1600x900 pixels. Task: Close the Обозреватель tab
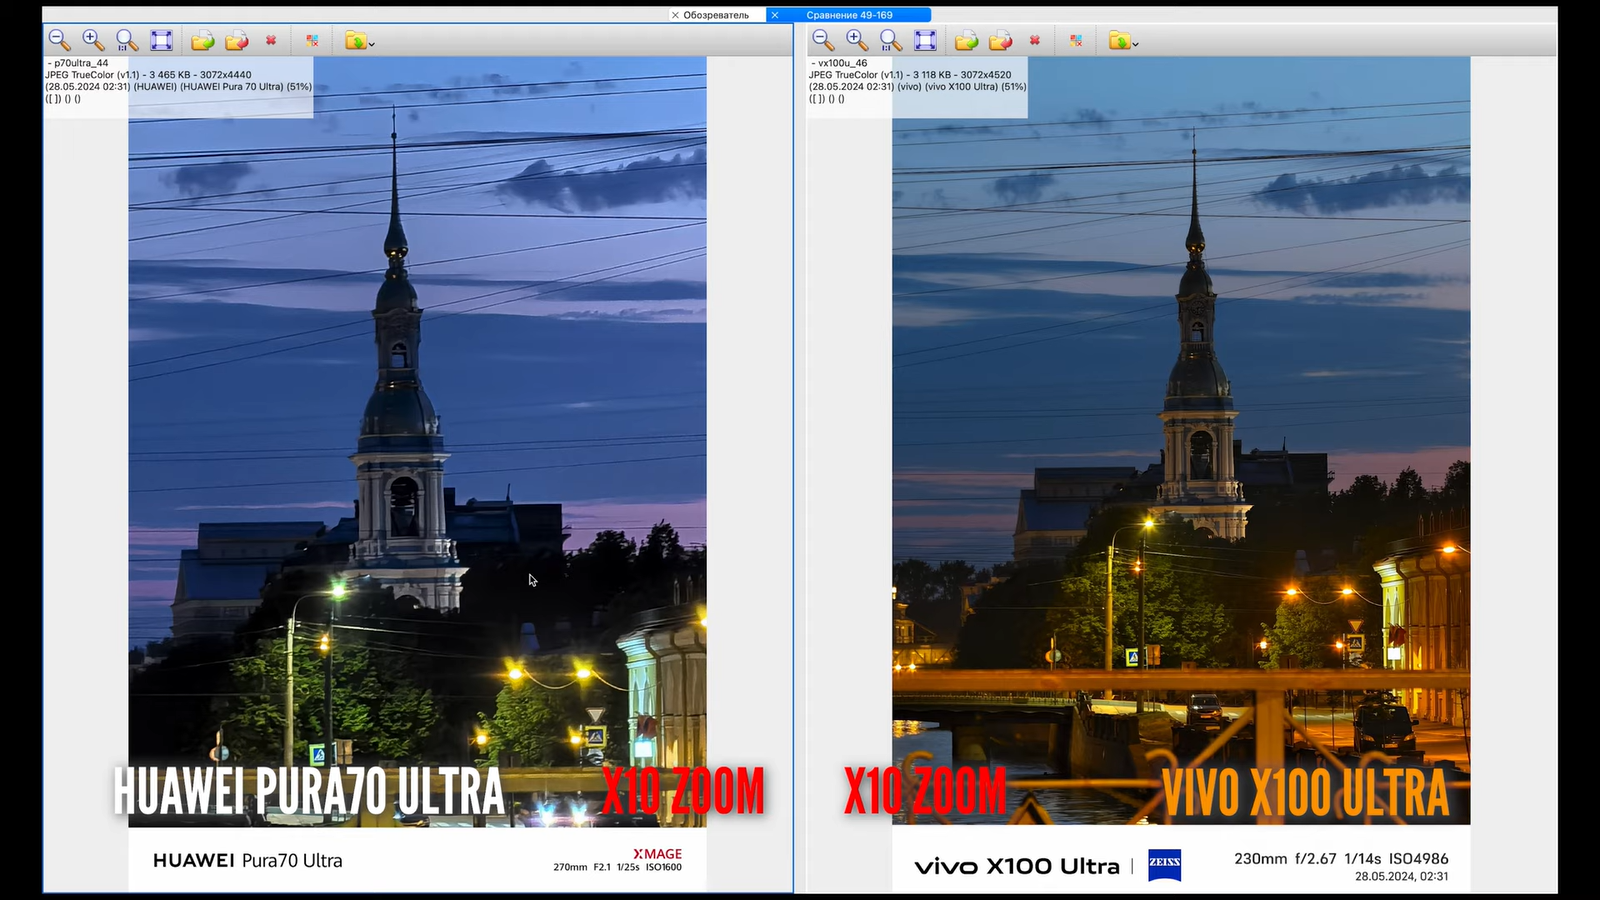tap(675, 15)
